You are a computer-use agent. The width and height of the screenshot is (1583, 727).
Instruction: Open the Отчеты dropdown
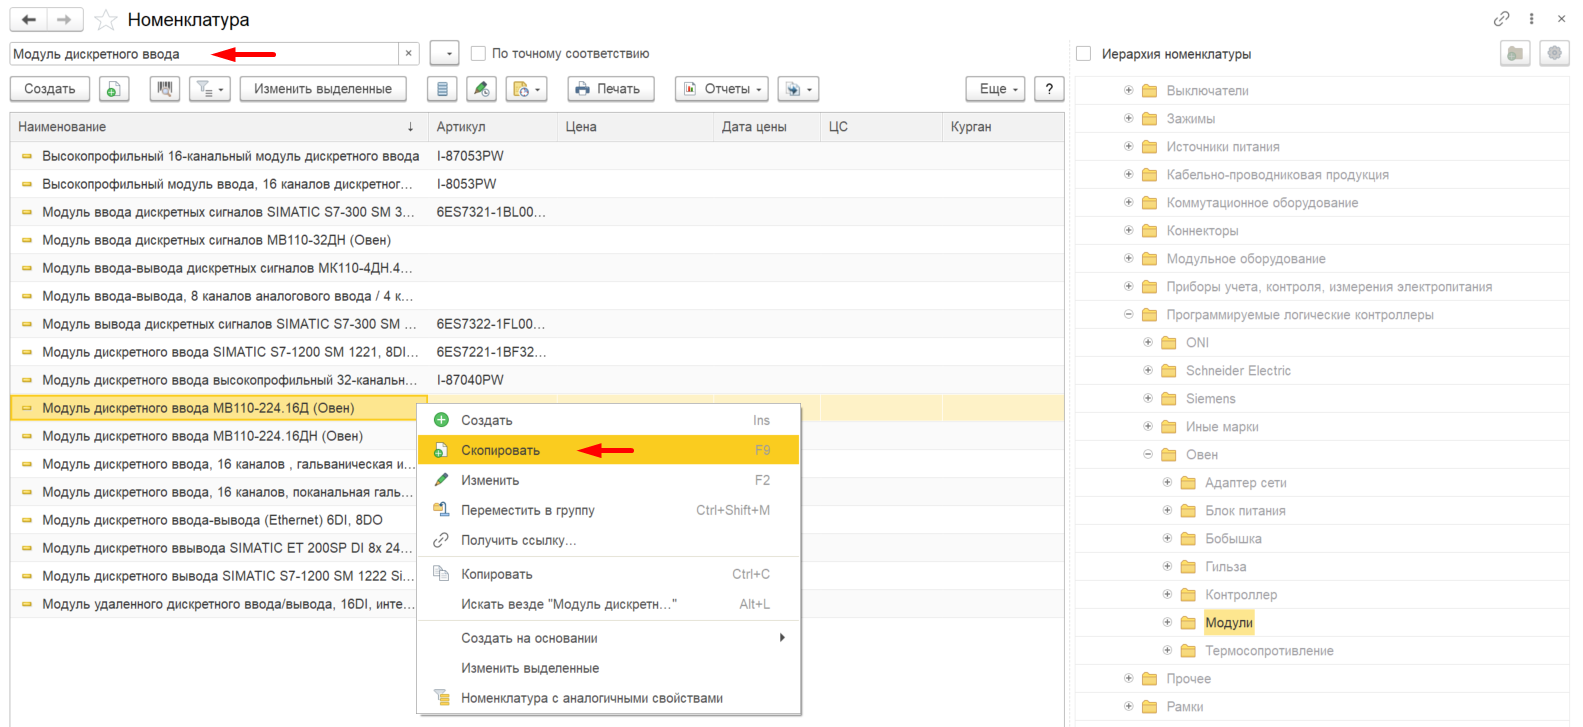coord(722,89)
